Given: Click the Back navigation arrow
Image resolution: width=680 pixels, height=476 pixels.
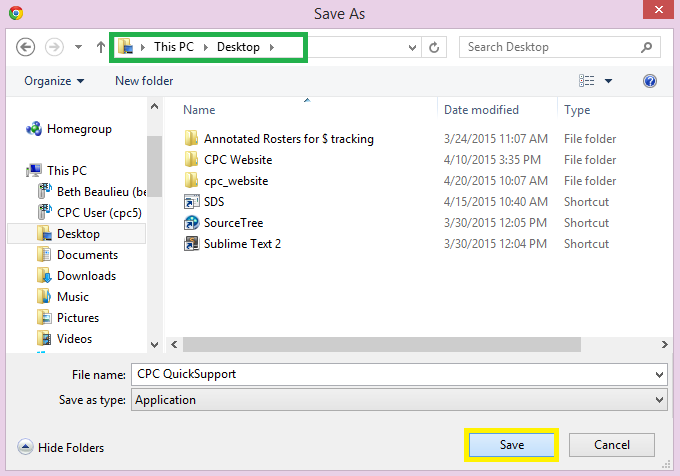Looking at the screenshot, I should click(x=25, y=47).
